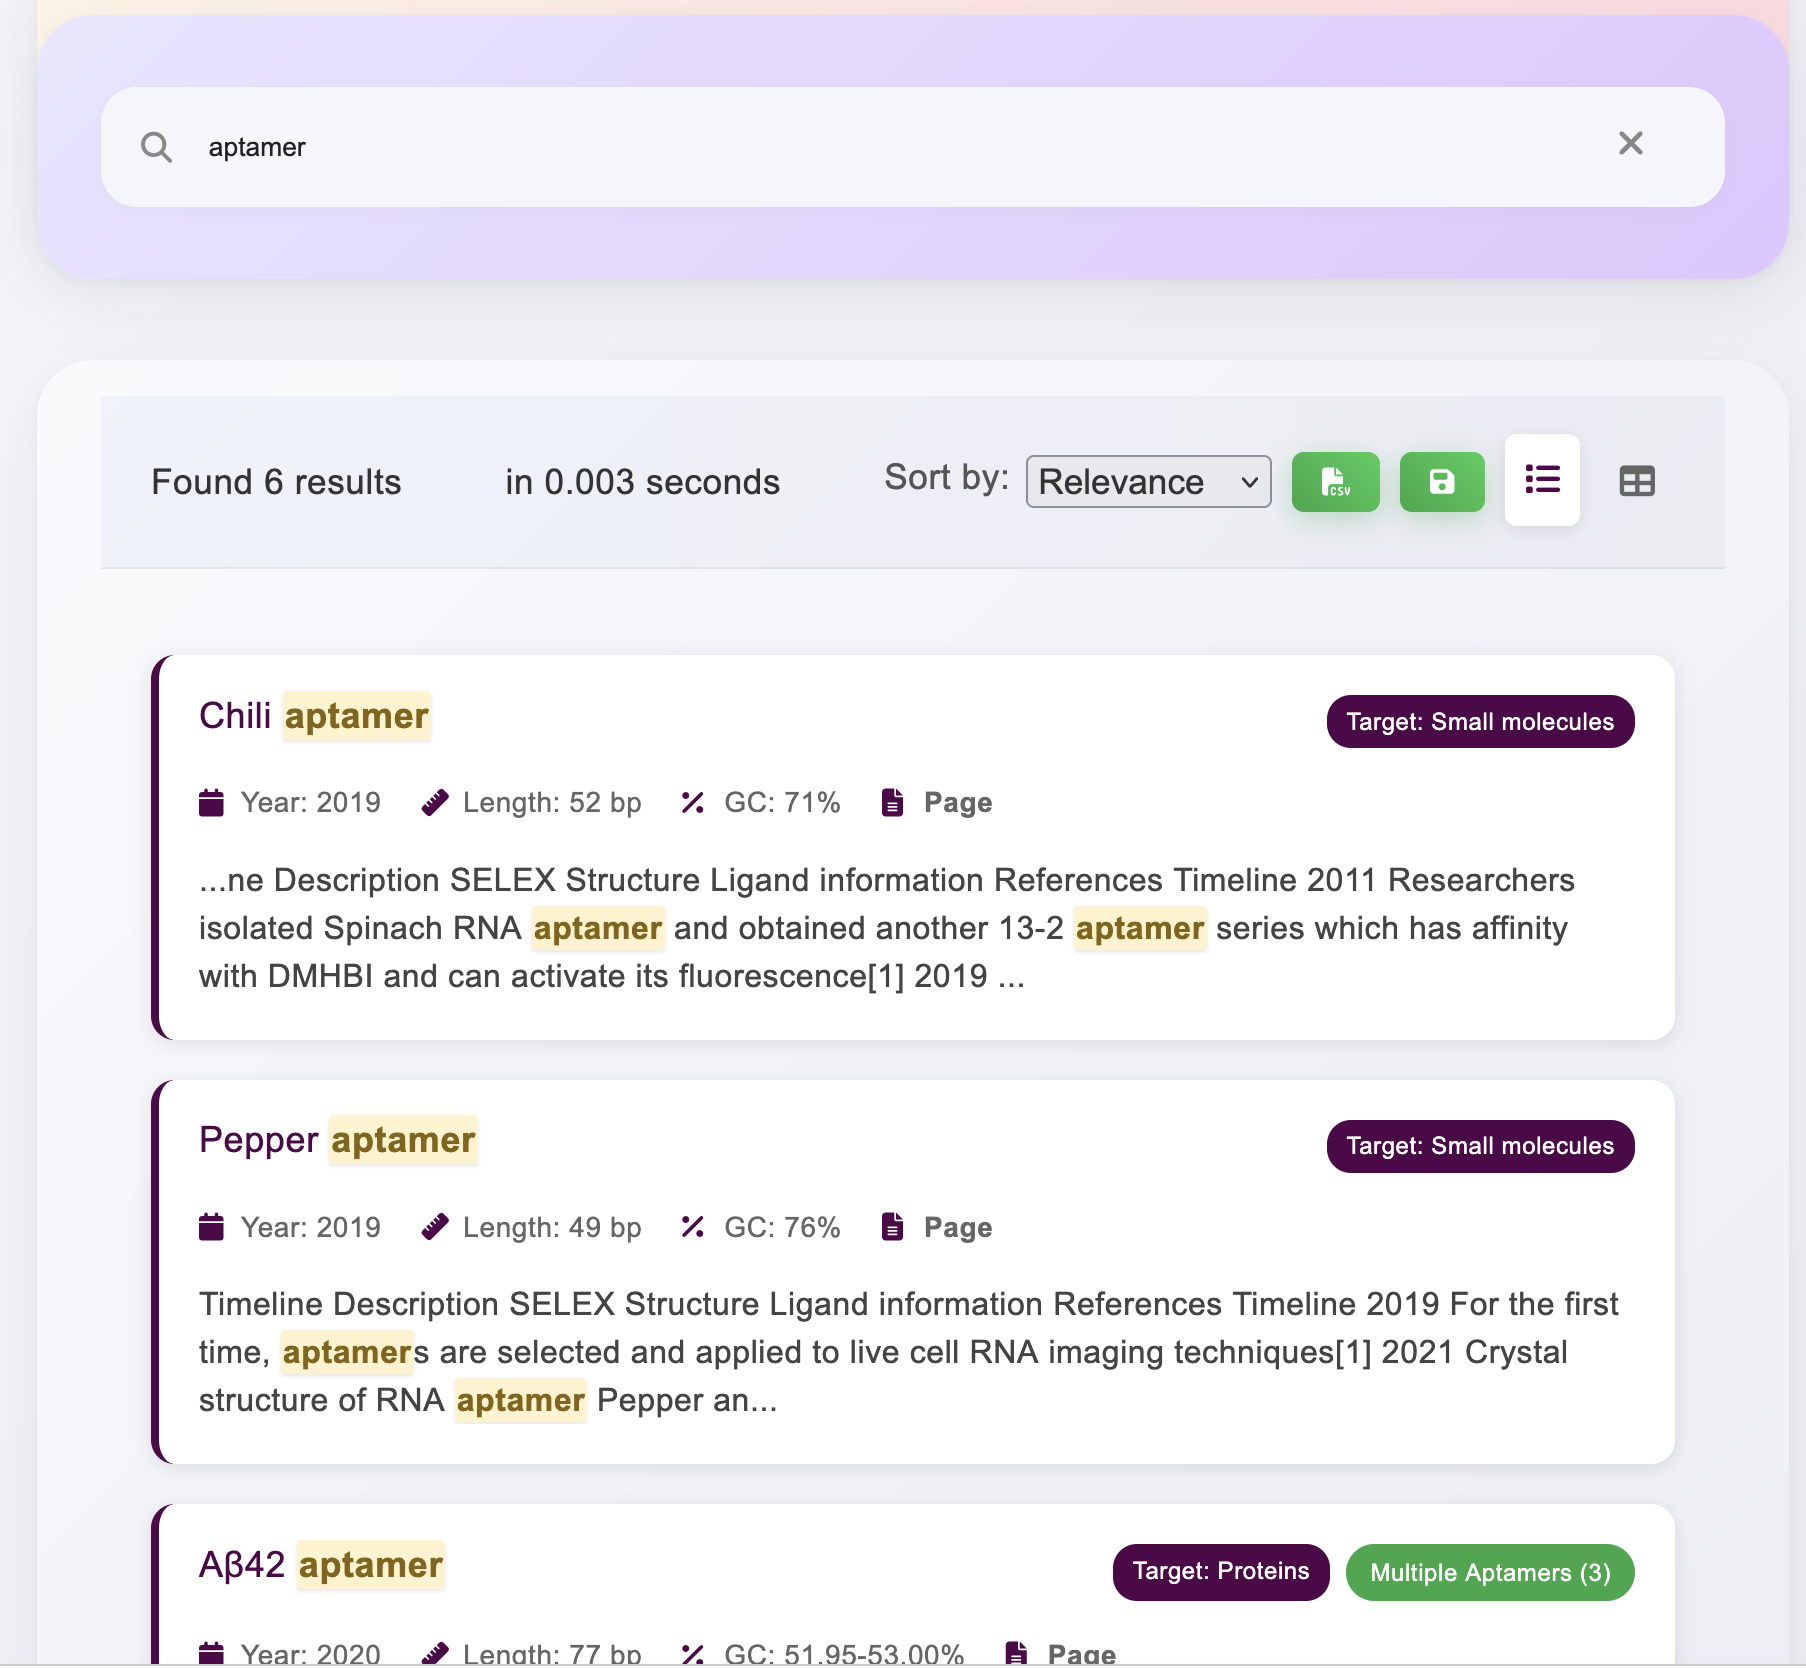Open the Chili aptamer result title
This screenshot has width=1806, height=1668.
314,716
